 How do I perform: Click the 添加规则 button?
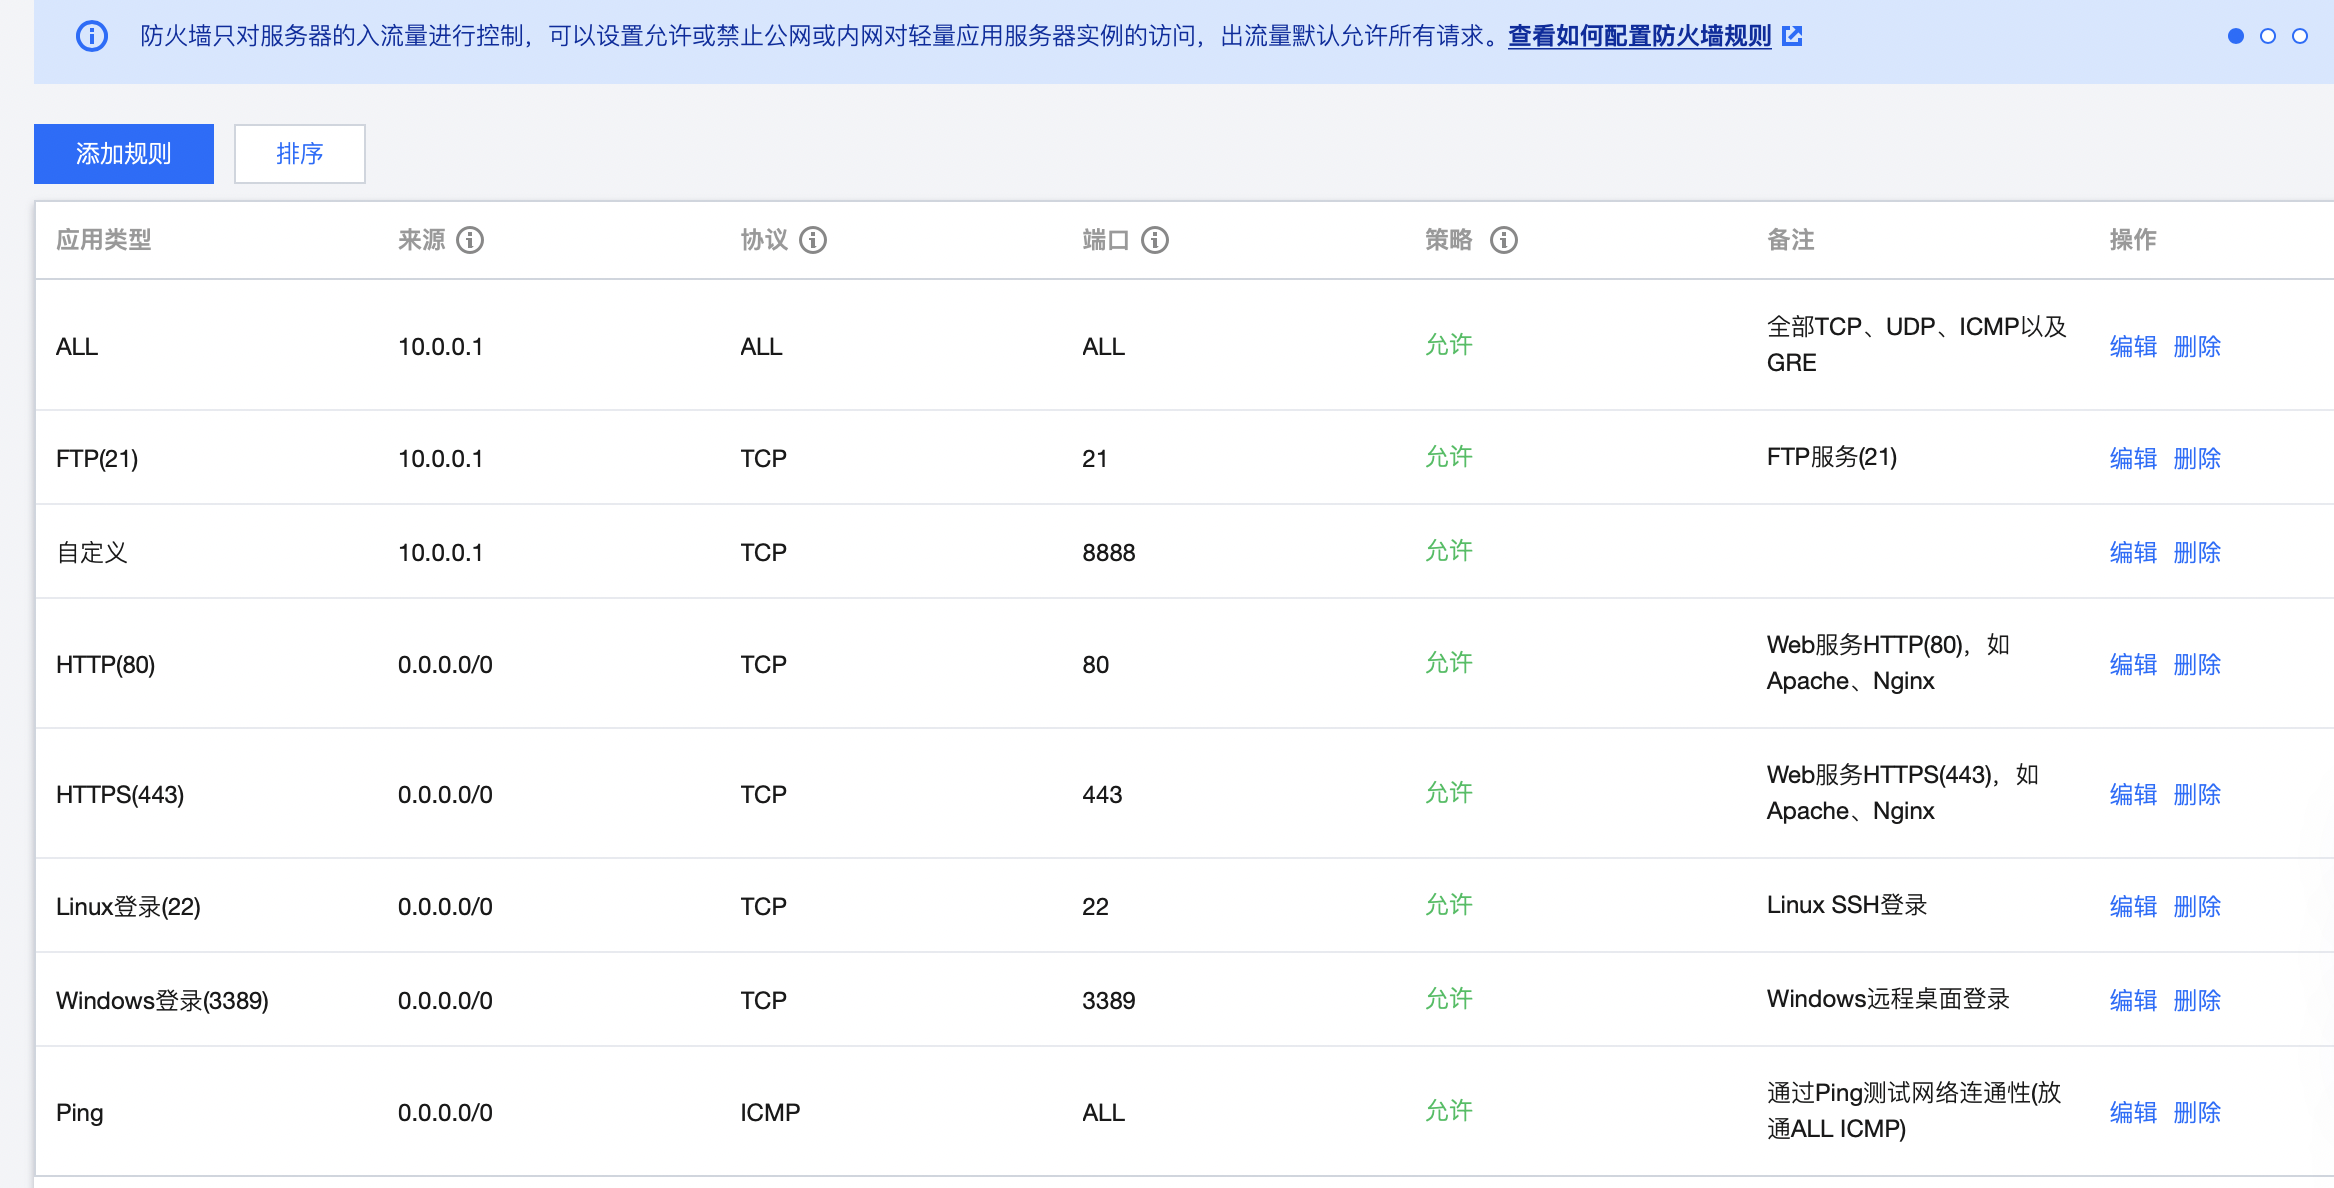(x=124, y=154)
